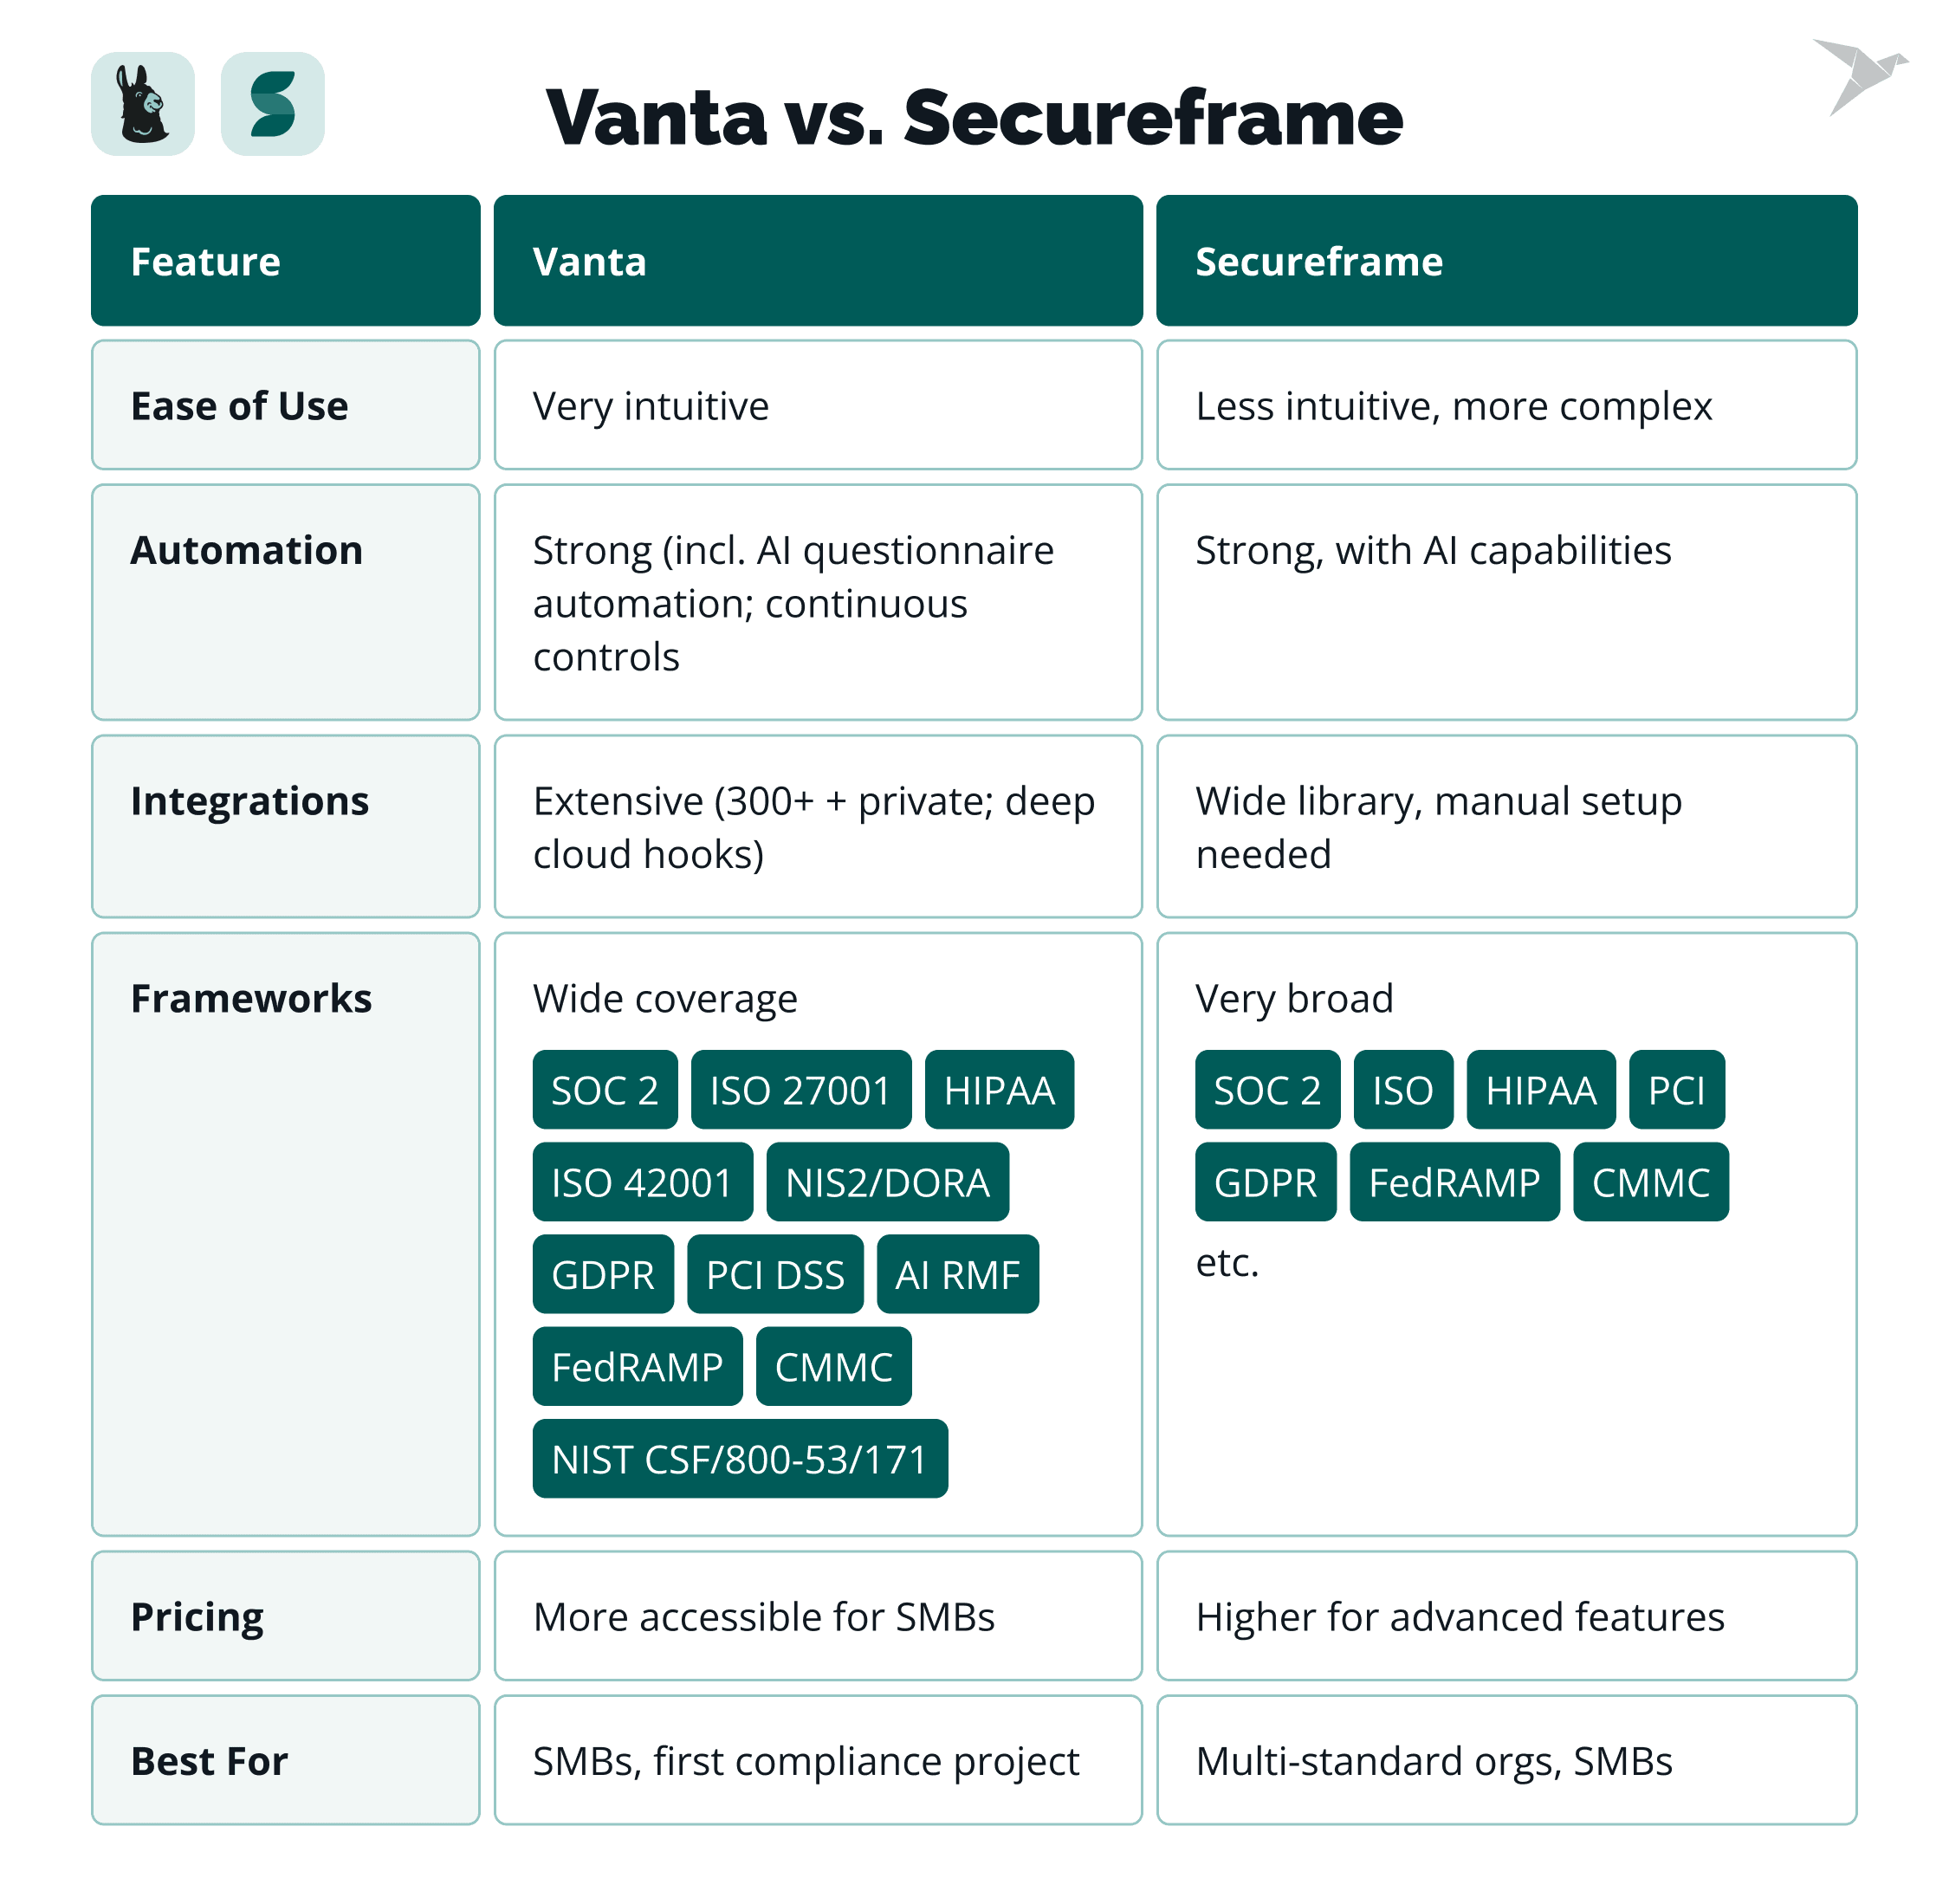Click Secureframe's PCI framework tag

(x=1676, y=1090)
